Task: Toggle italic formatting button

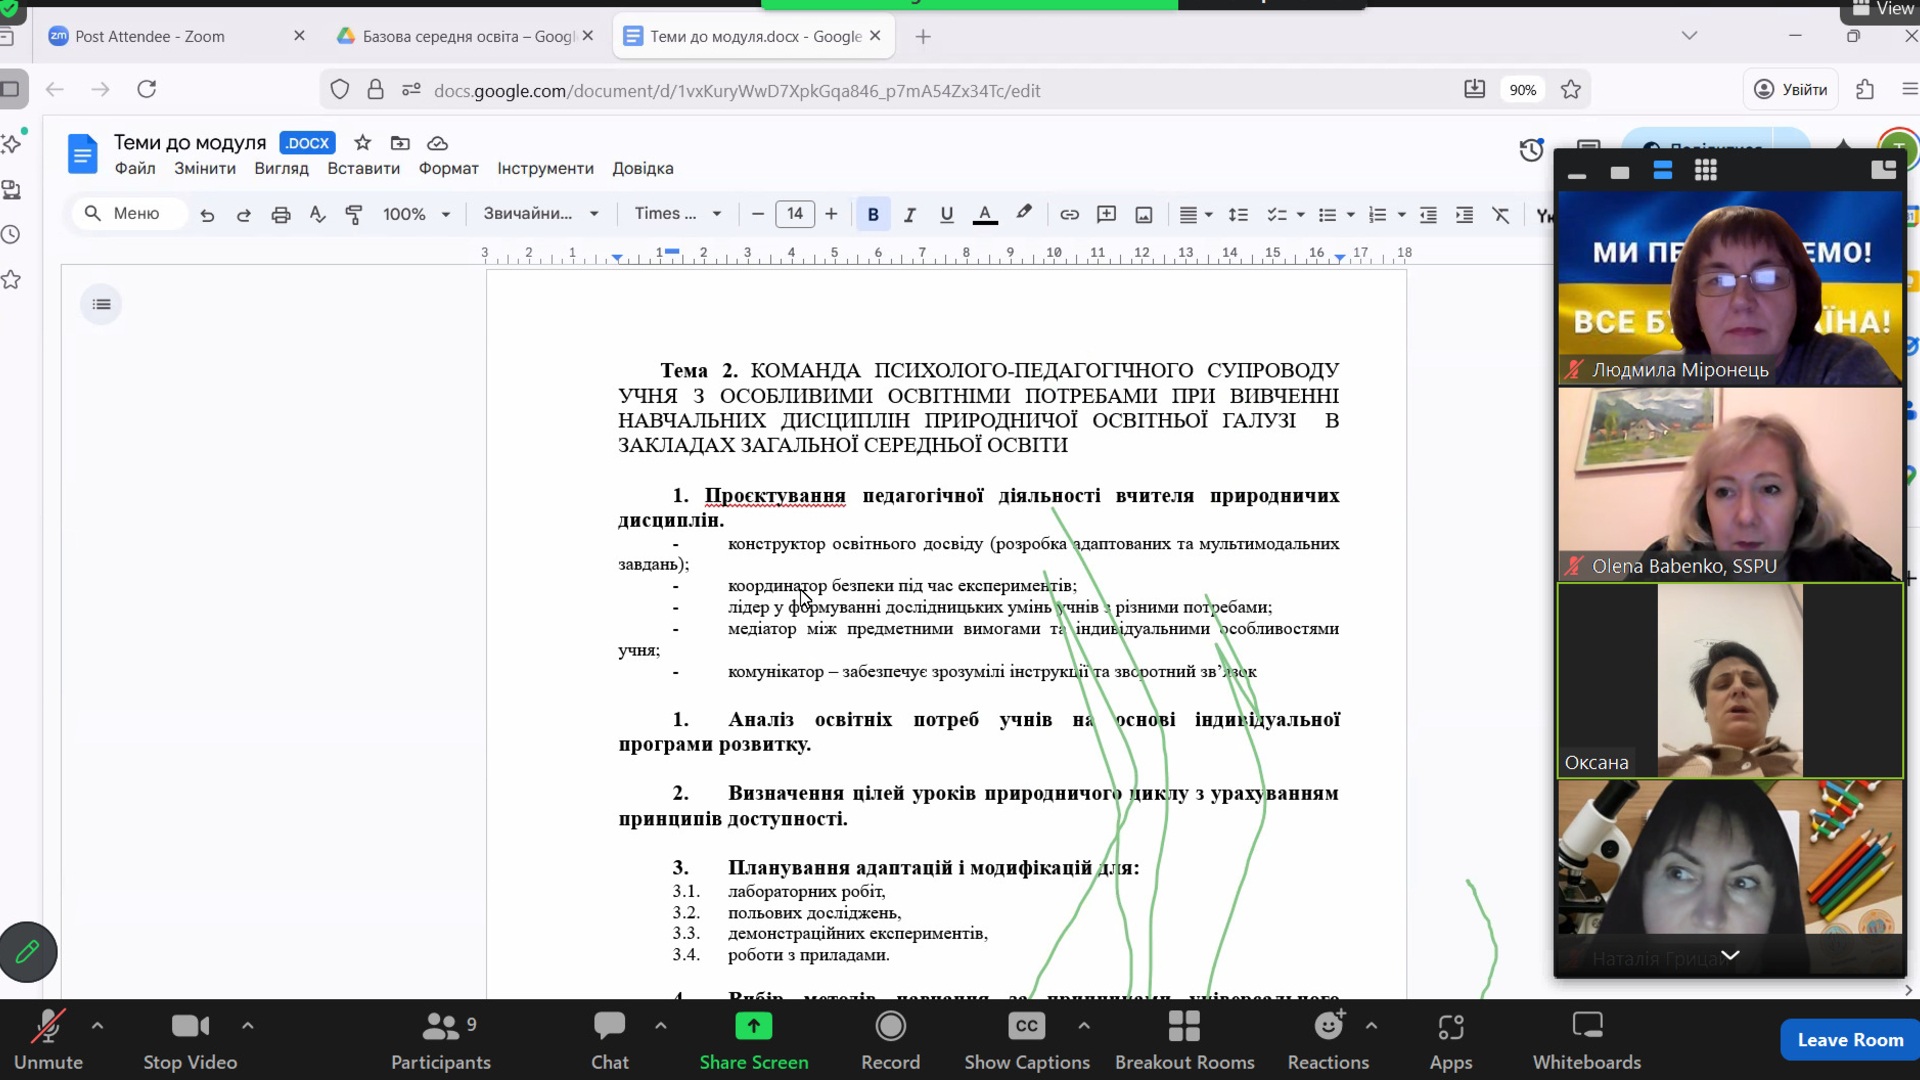Action: [909, 214]
